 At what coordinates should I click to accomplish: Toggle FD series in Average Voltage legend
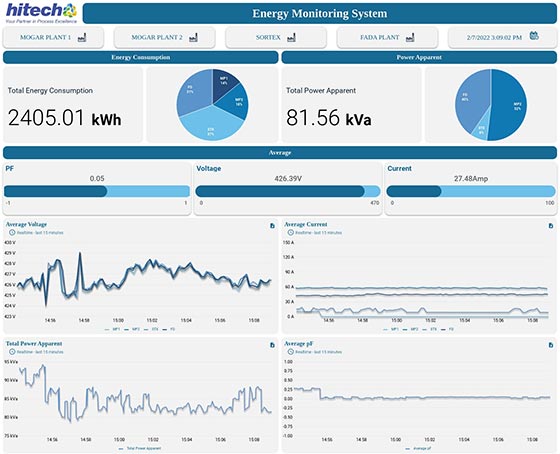[x=169, y=329]
